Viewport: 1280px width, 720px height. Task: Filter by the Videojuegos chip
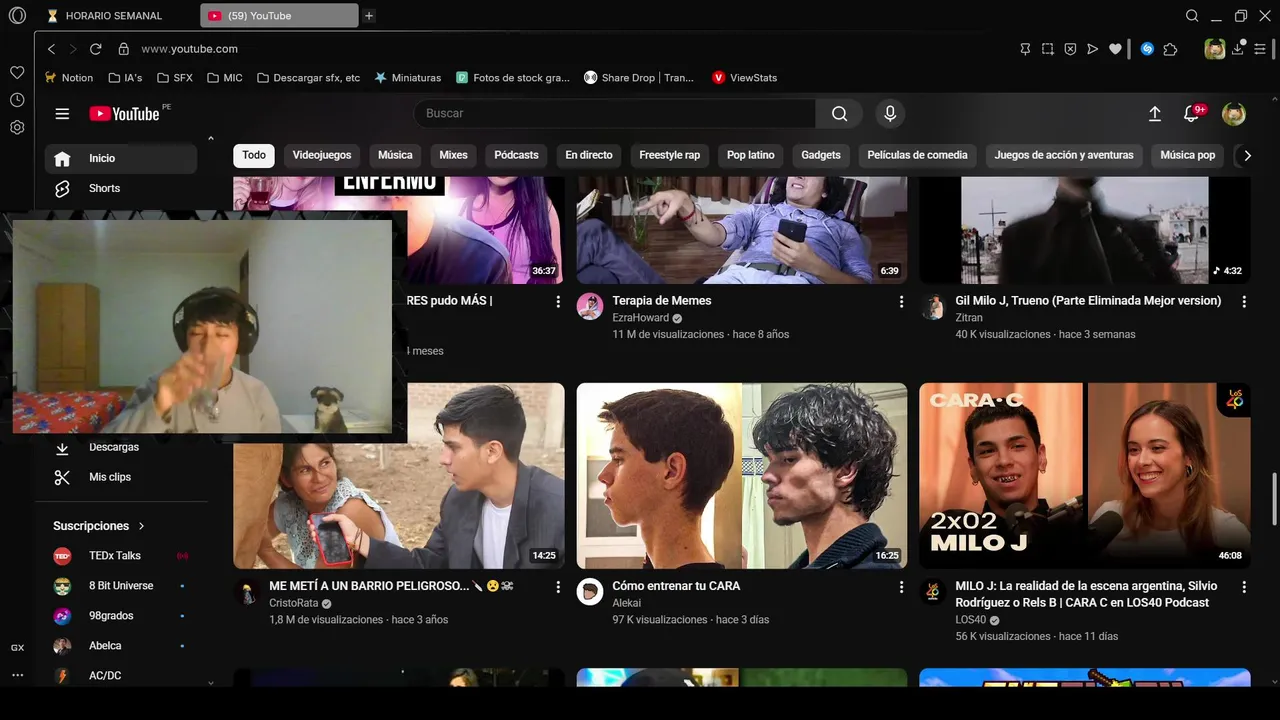tap(322, 155)
